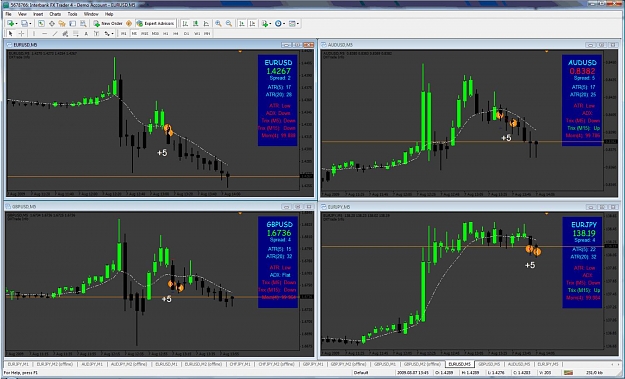625x379 pixels.
Task: Zoom in on the chart
Action: tap(218, 24)
